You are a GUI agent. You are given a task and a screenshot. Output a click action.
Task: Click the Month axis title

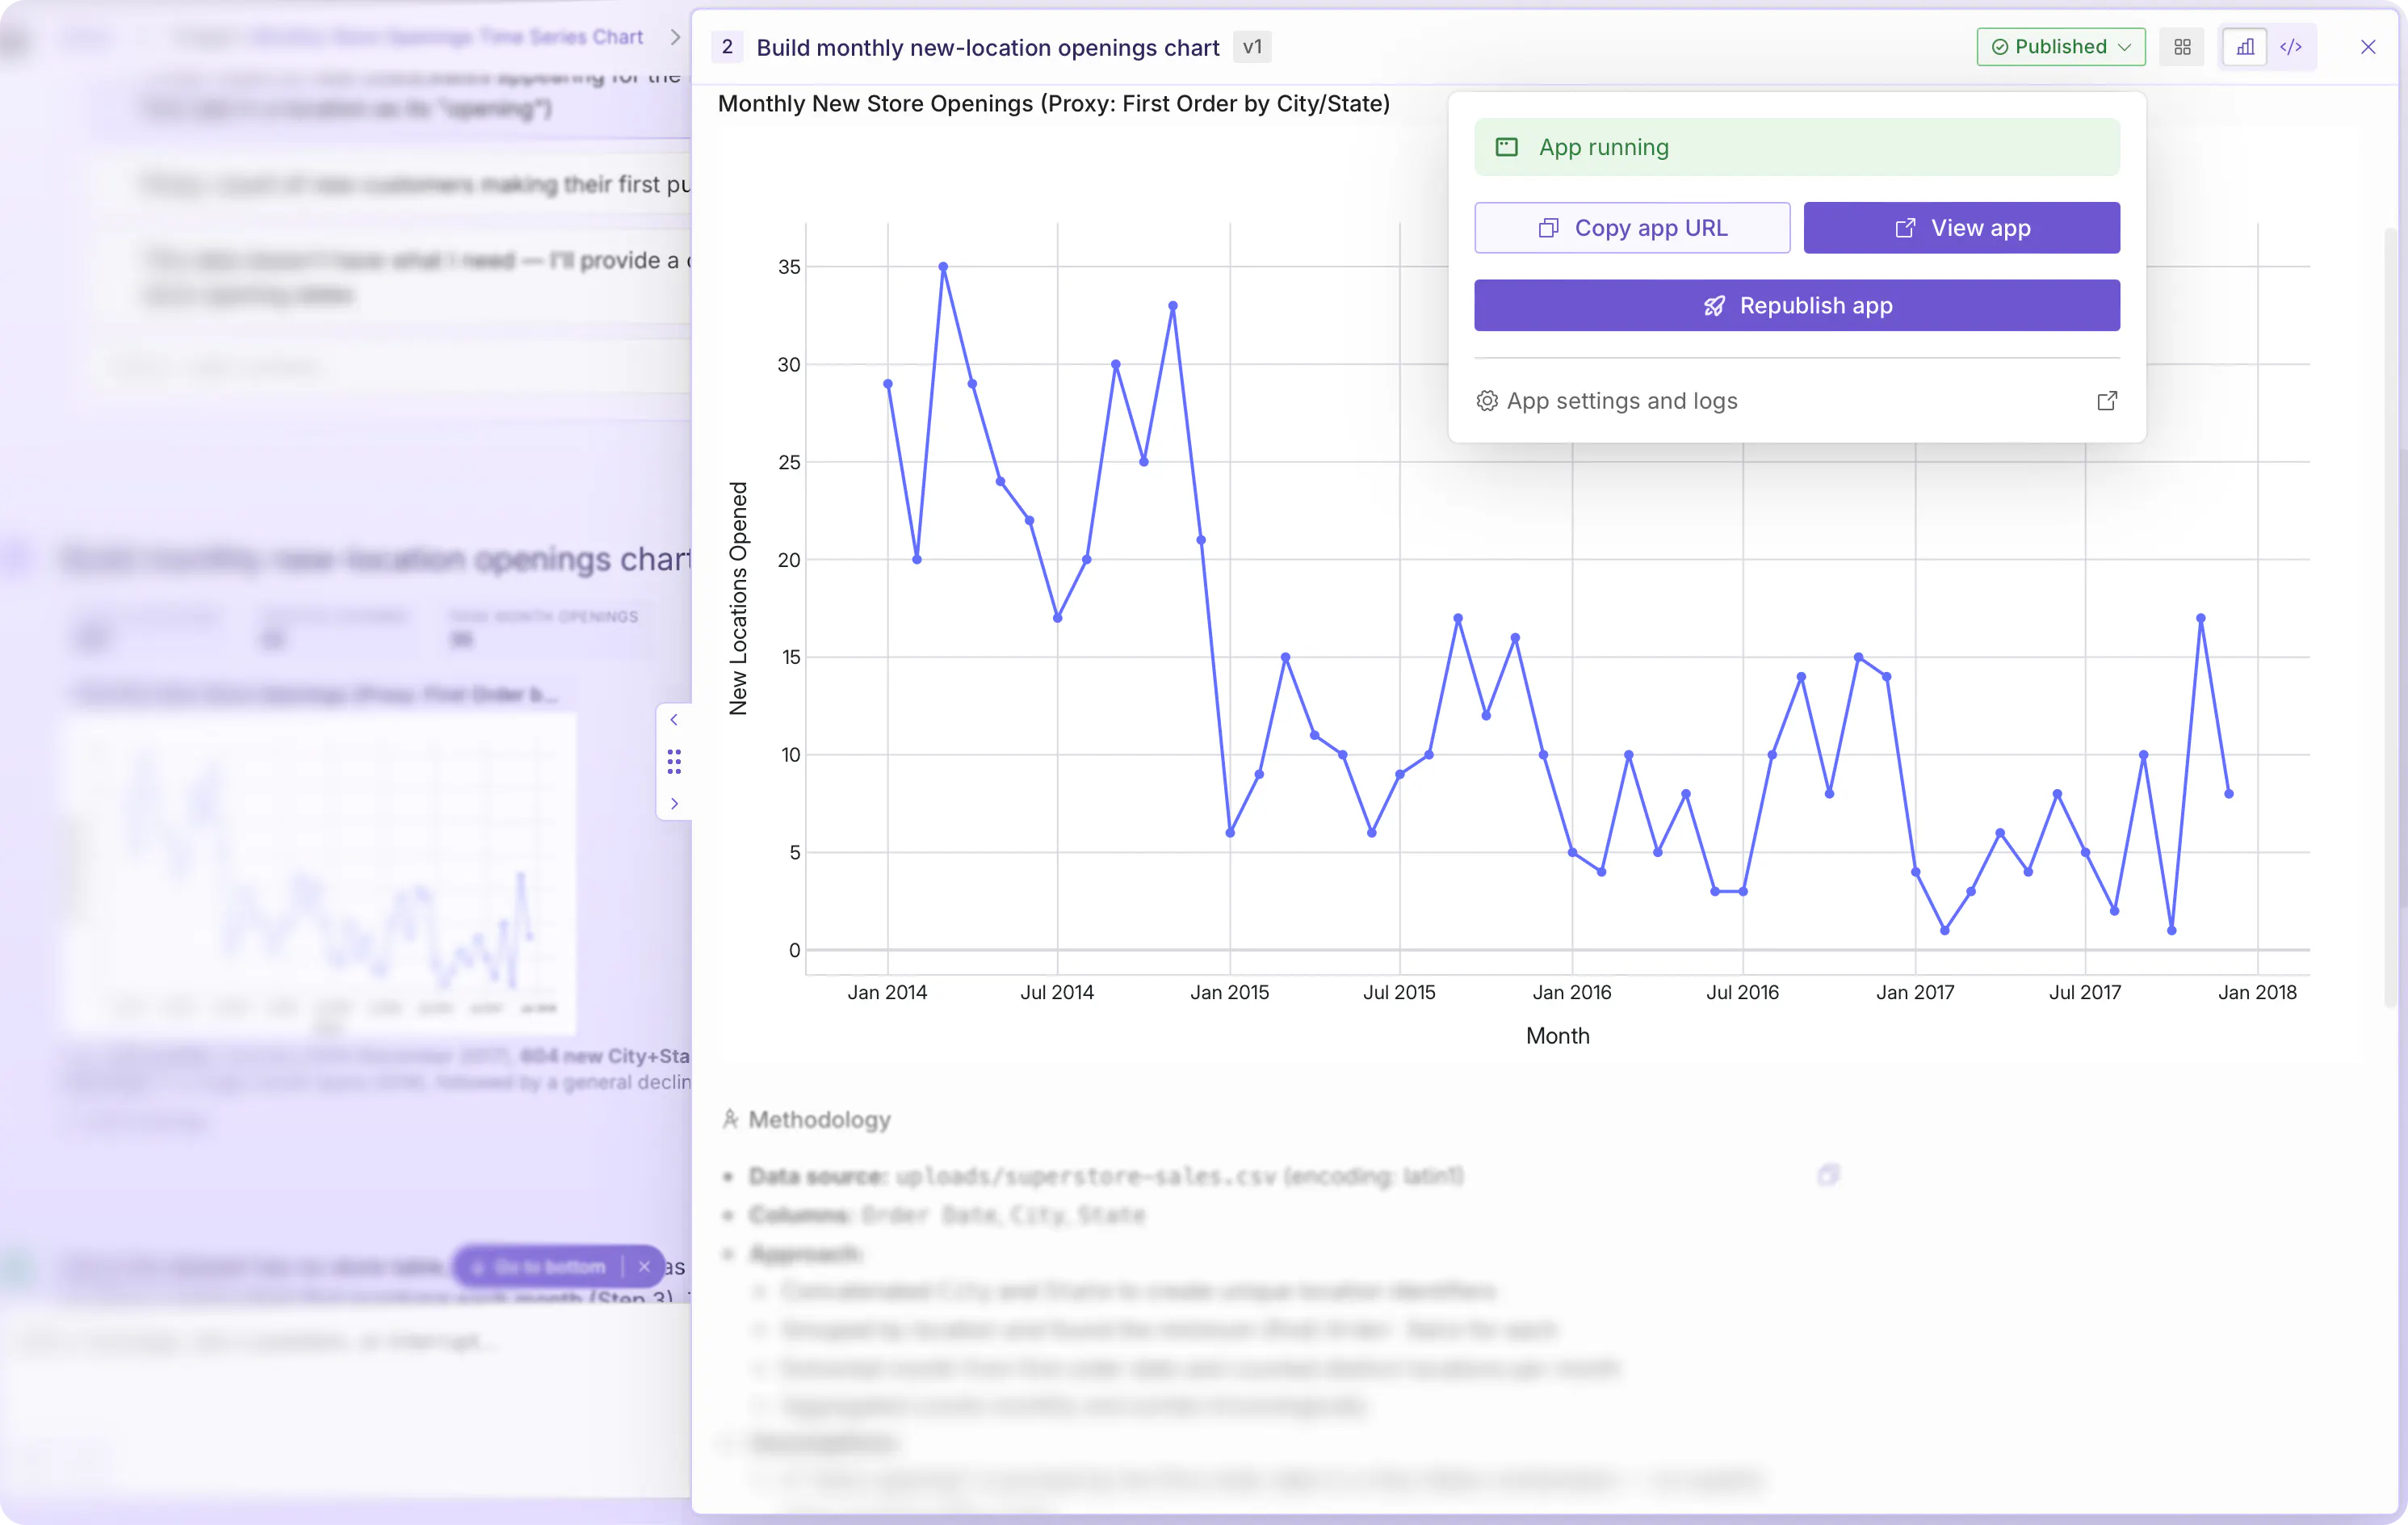tap(1557, 1036)
